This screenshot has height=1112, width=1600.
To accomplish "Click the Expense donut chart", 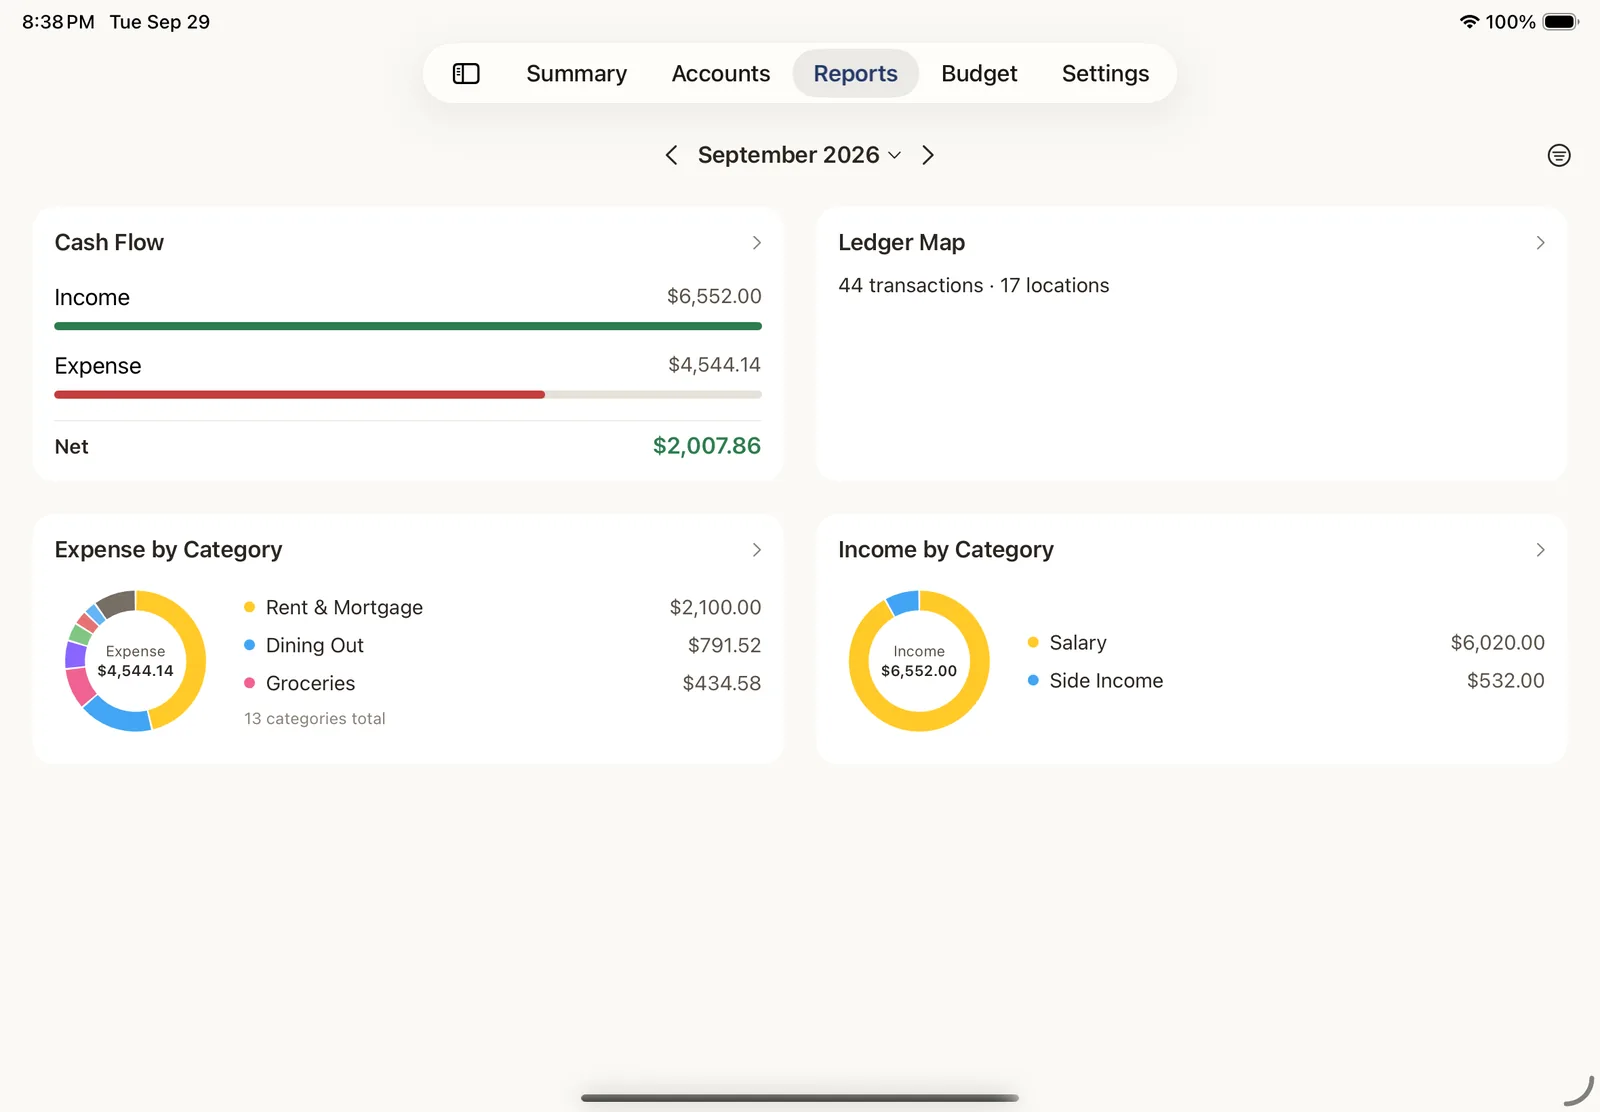I will pyautogui.click(x=135, y=661).
